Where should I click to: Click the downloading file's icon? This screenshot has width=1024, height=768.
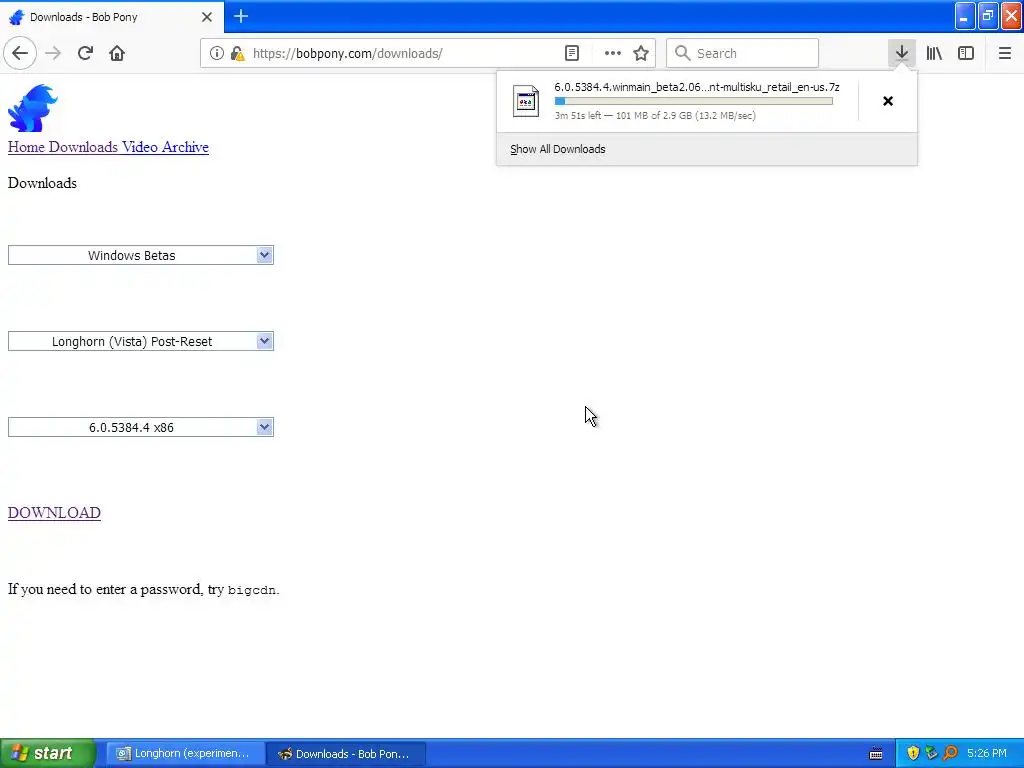(x=526, y=101)
